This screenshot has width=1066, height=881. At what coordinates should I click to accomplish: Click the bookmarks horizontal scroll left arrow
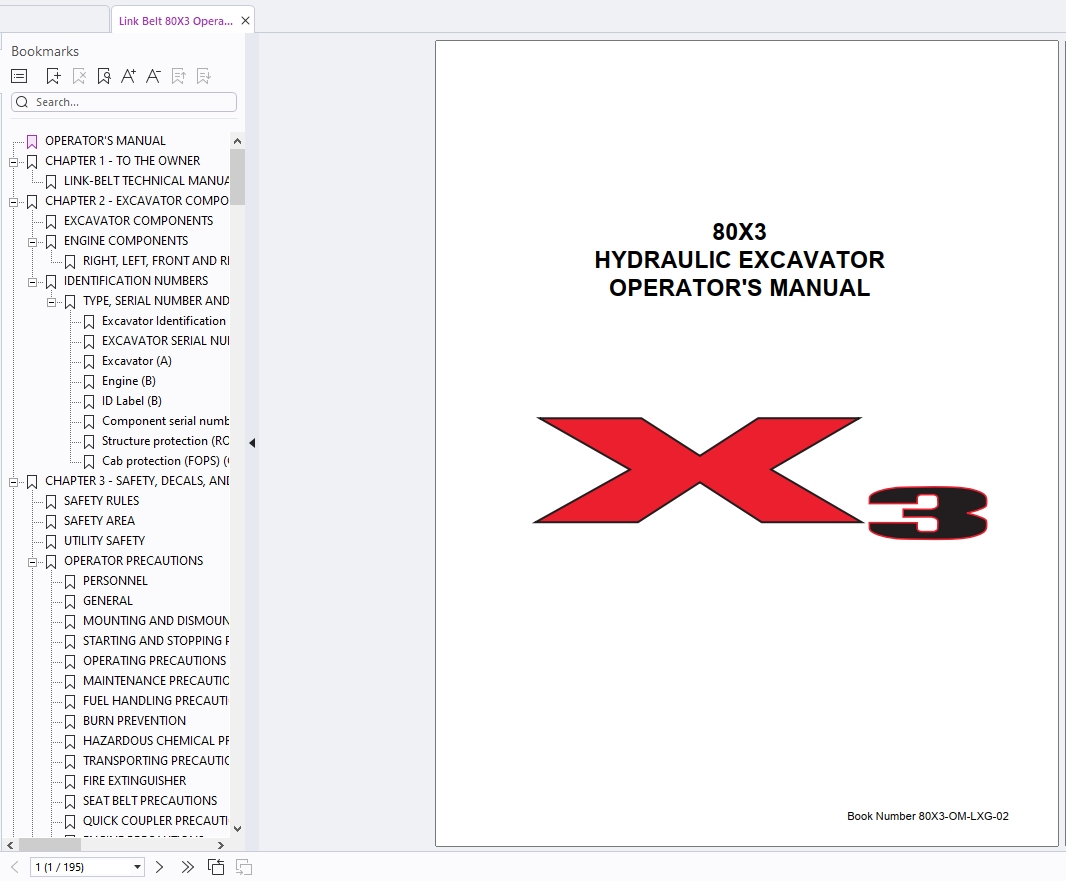(x=10, y=845)
